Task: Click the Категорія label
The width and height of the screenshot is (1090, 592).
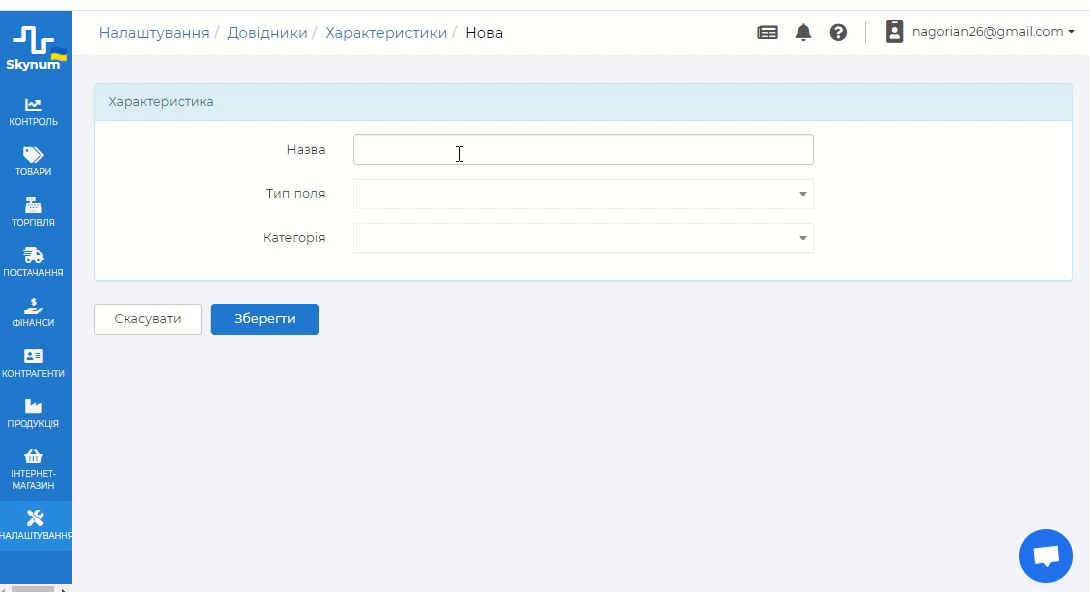Action: [294, 238]
